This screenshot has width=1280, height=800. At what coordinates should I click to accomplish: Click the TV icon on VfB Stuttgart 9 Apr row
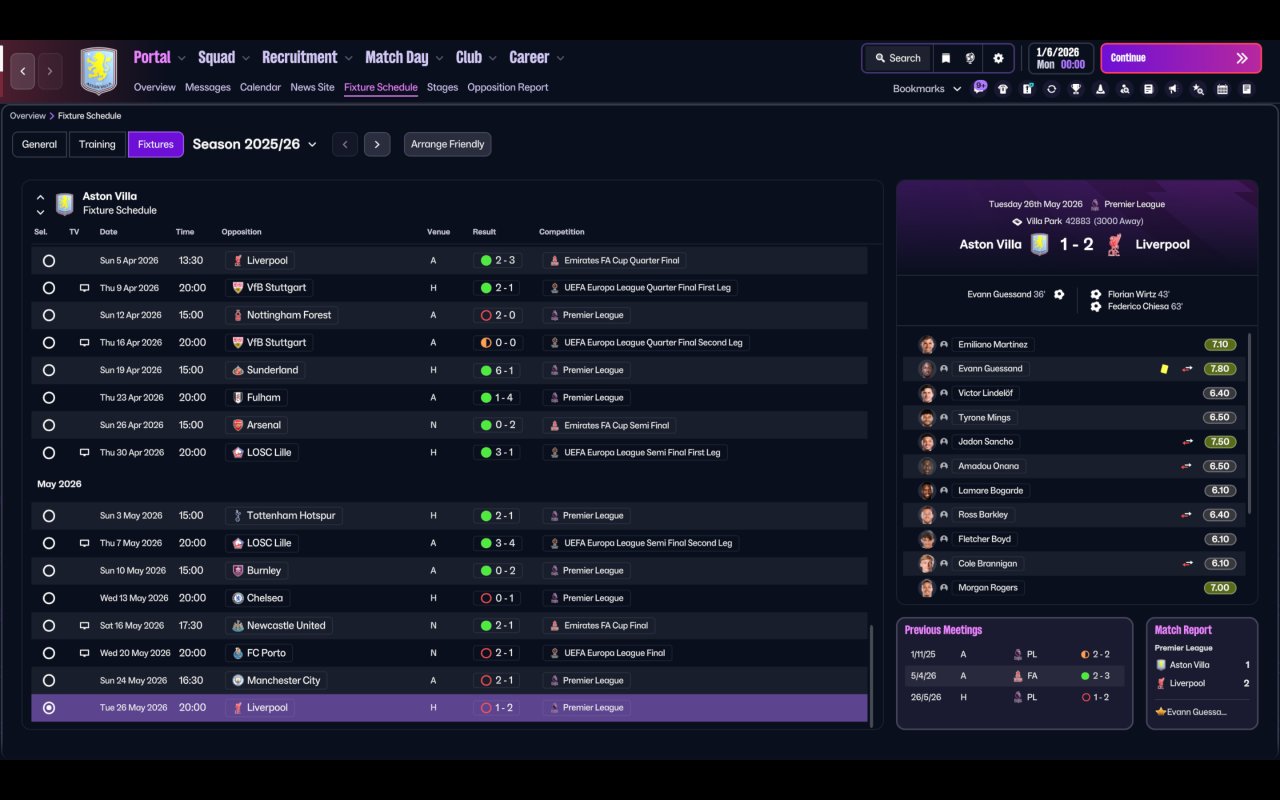[x=85, y=288]
